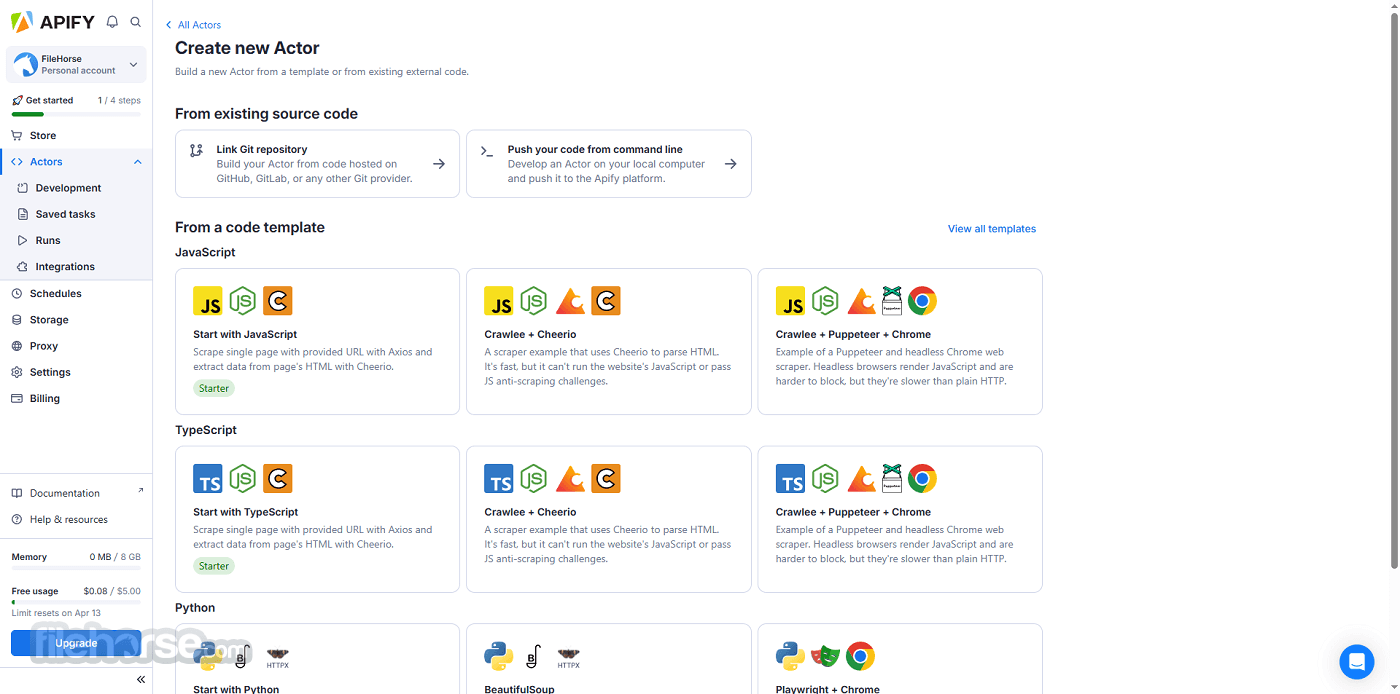
Task: Choose Start with TypeScript template
Action: pyautogui.click(x=317, y=519)
